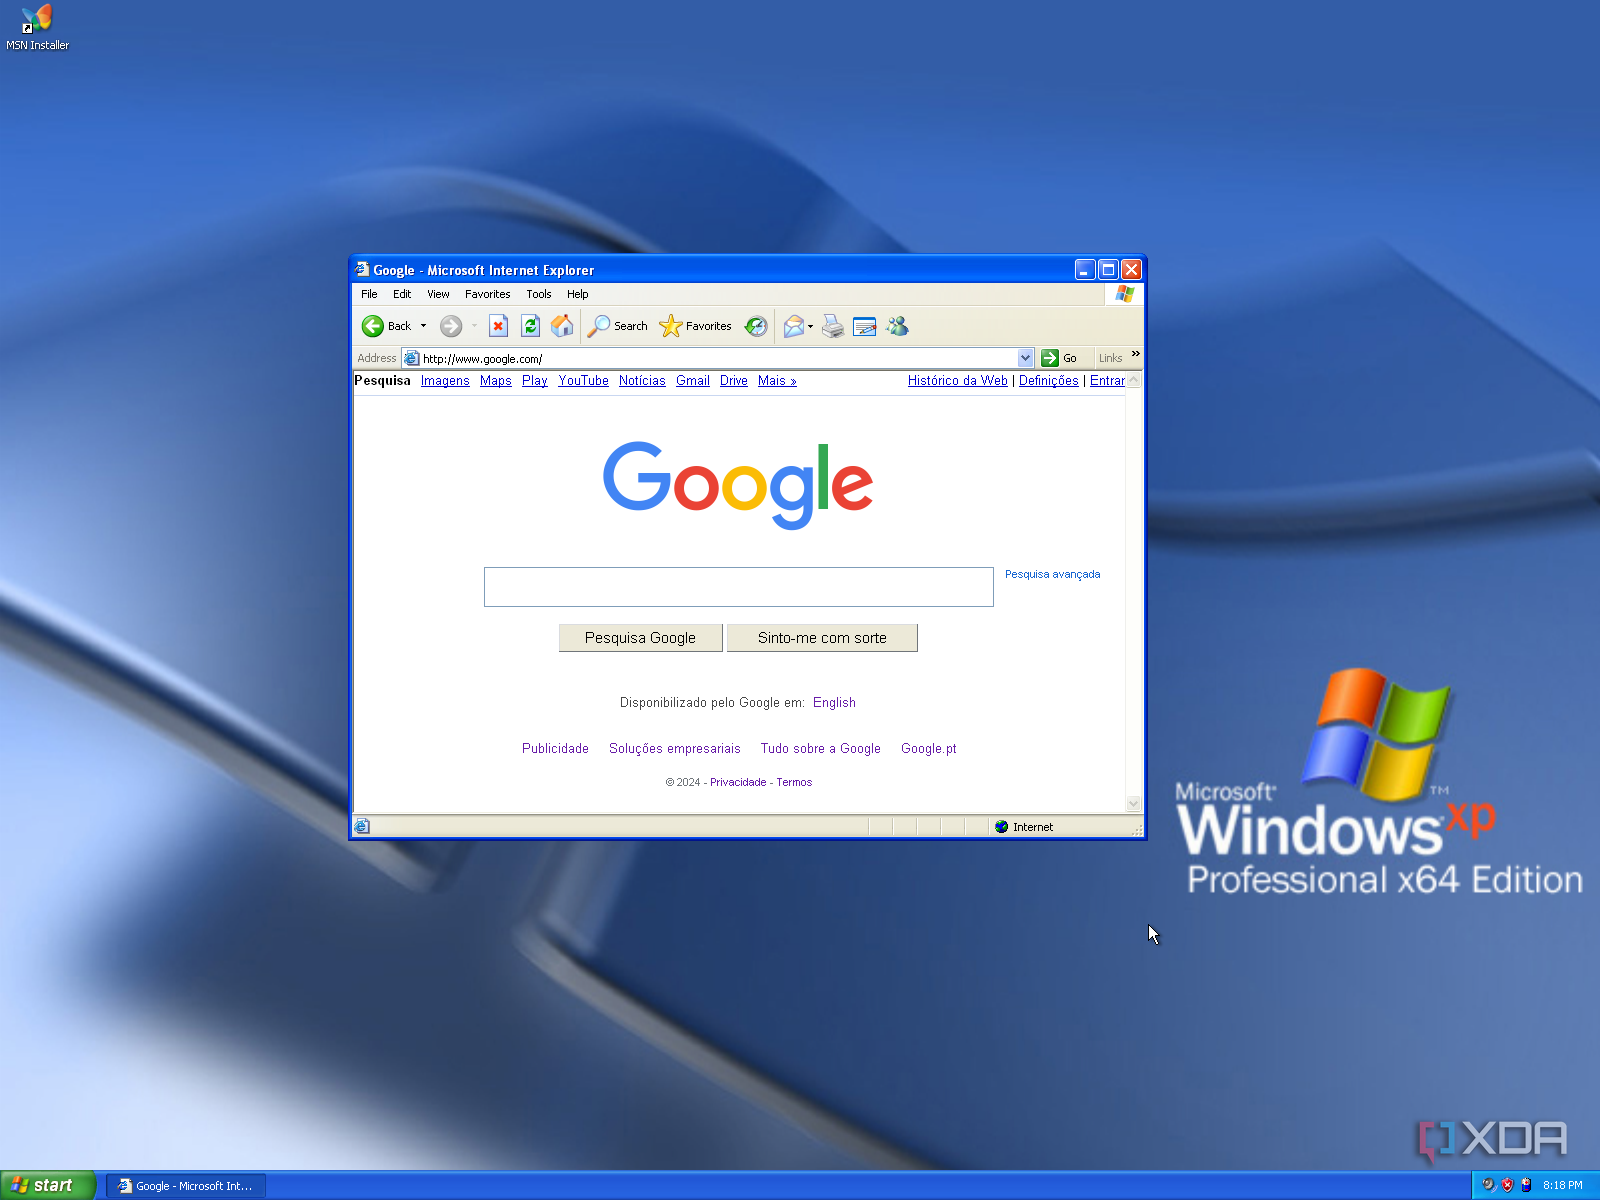
Task: Click the red security shield tray icon
Action: [x=1507, y=1185]
